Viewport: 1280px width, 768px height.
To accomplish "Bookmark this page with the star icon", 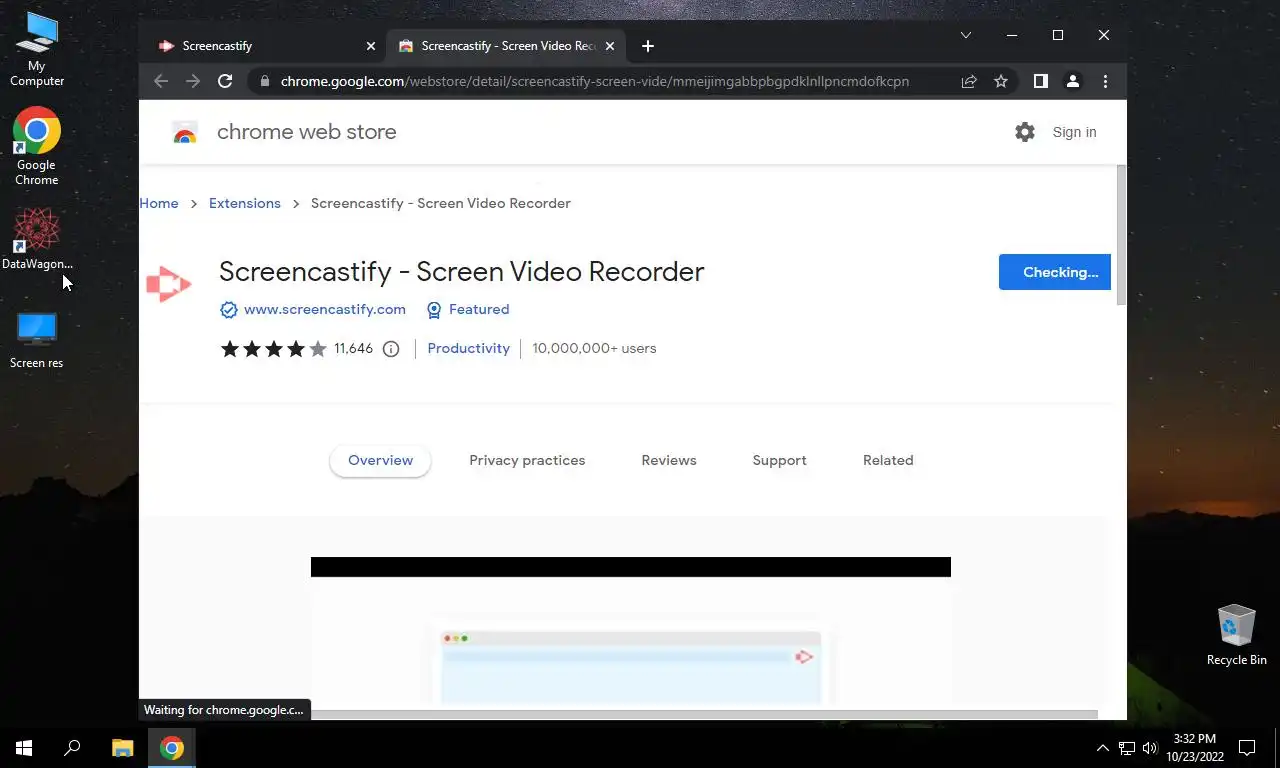I will pyautogui.click(x=1001, y=81).
